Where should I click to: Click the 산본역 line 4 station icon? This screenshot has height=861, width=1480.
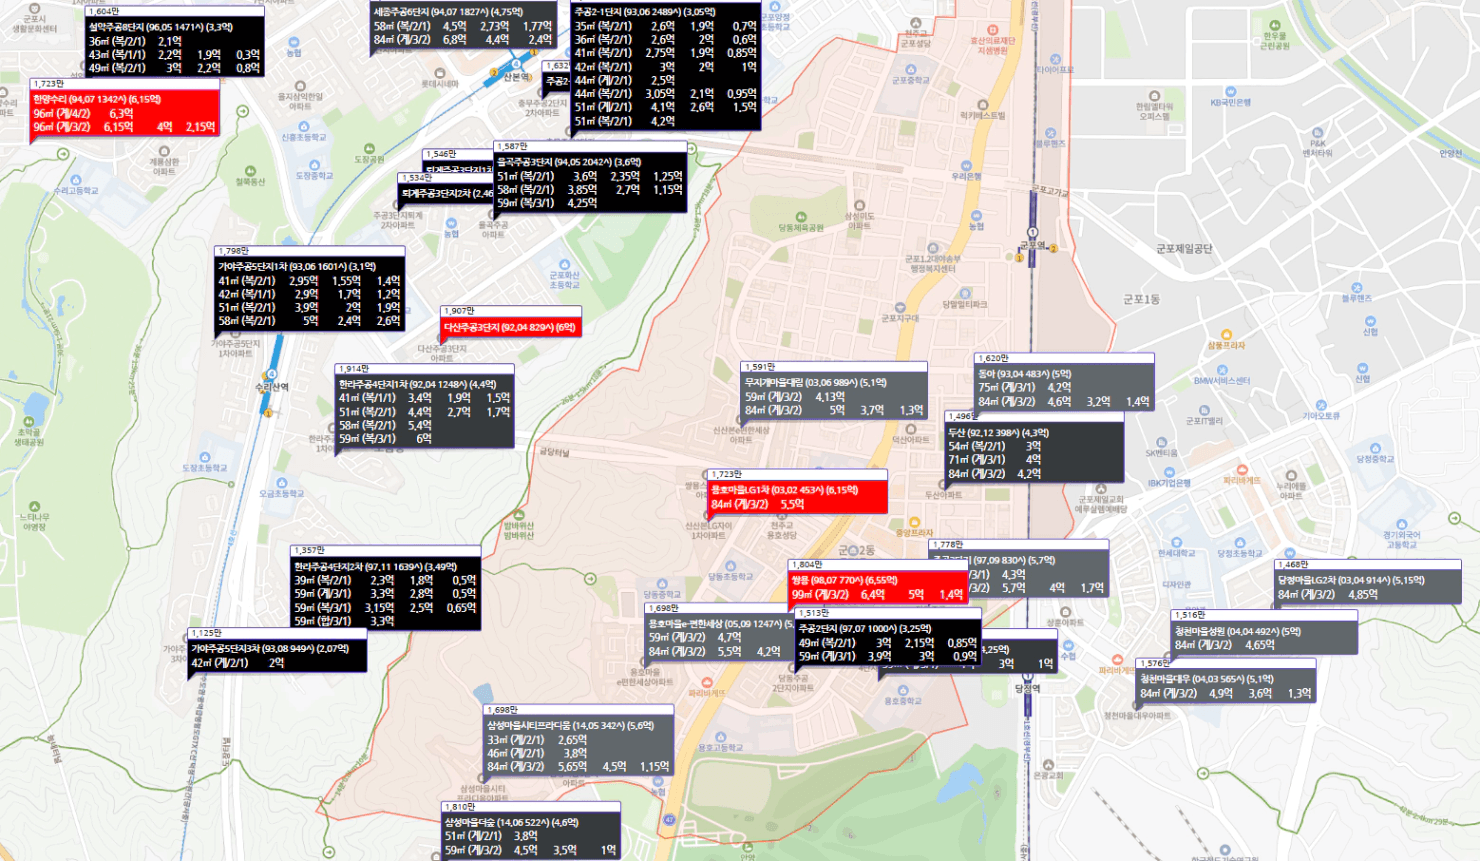click(x=516, y=65)
